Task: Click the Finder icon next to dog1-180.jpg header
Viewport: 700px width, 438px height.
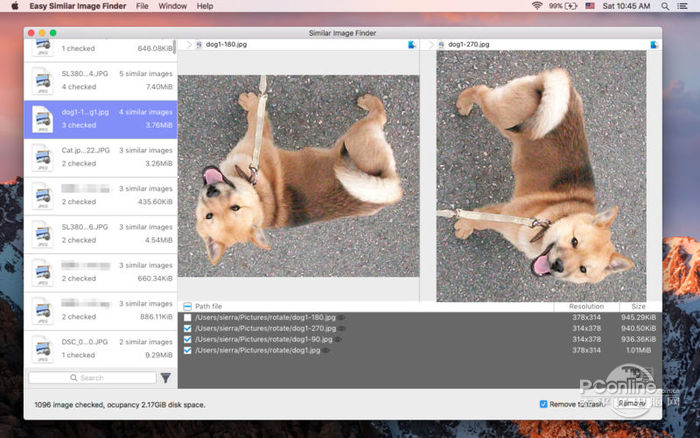Action: (x=412, y=45)
